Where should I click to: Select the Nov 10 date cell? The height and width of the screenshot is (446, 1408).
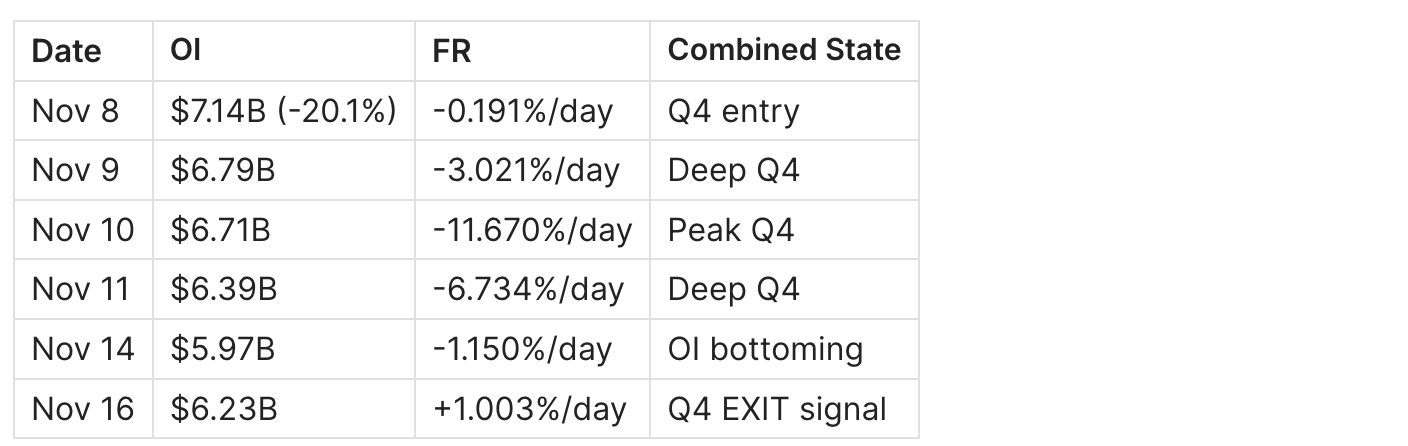tap(83, 230)
